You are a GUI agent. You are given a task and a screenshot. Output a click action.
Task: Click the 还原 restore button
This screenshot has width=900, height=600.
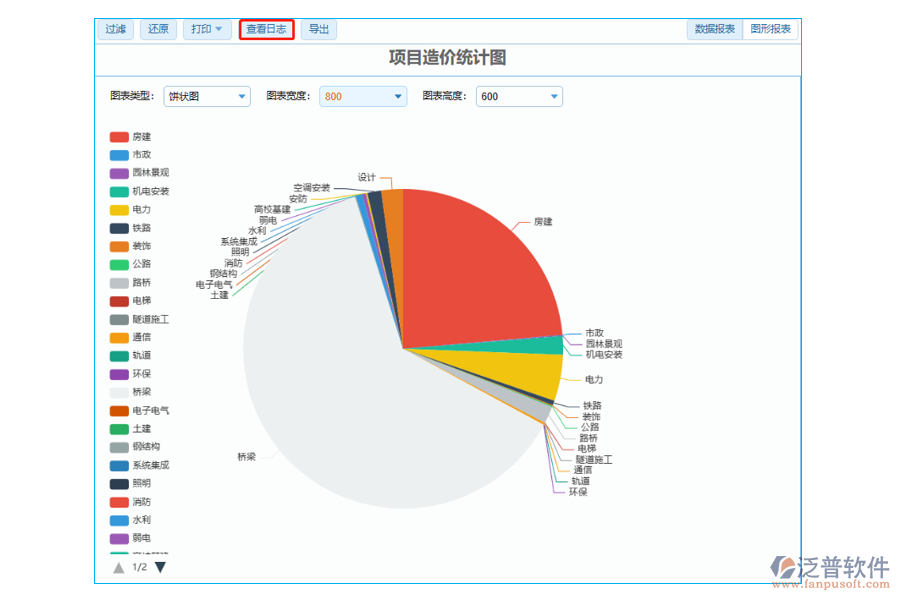(158, 30)
